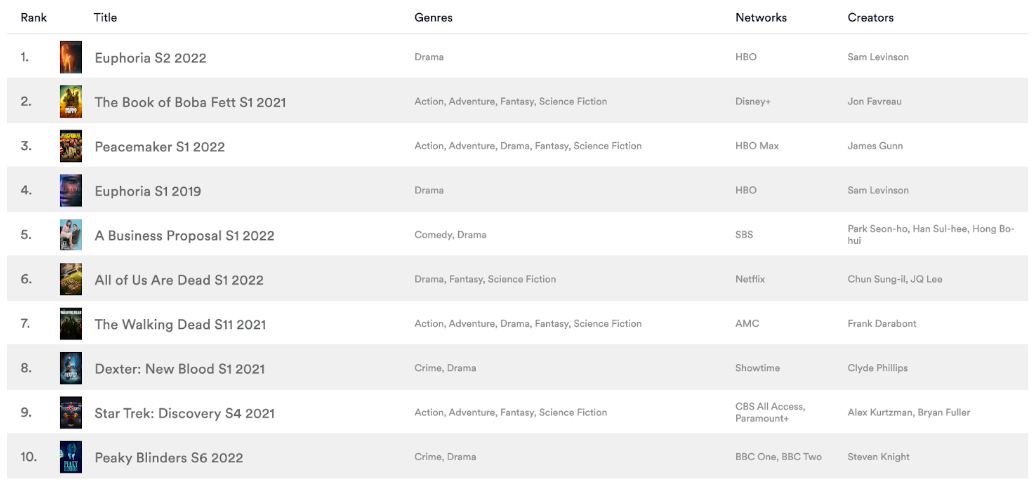Select the Netflix network entry
1035x484 pixels.
(x=751, y=279)
